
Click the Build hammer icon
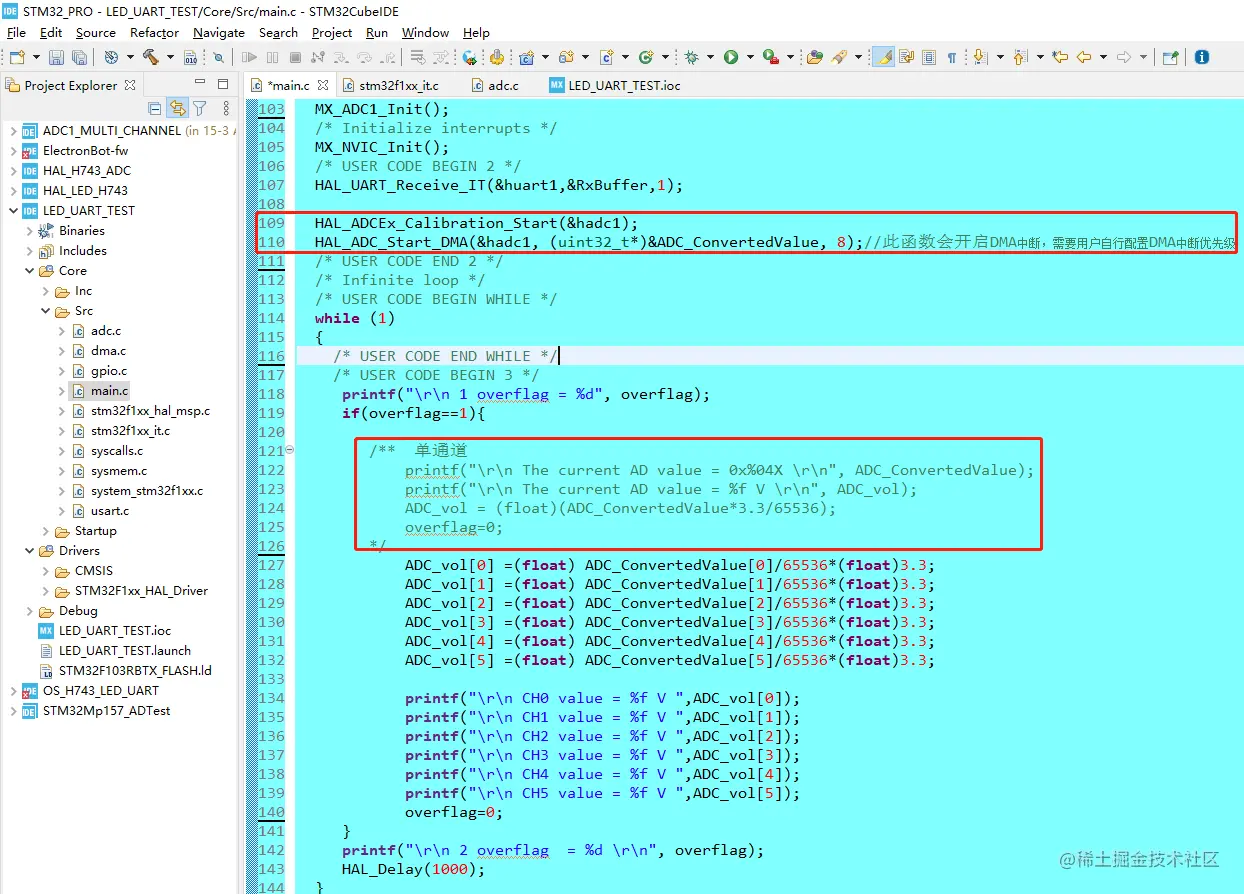click(x=150, y=57)
